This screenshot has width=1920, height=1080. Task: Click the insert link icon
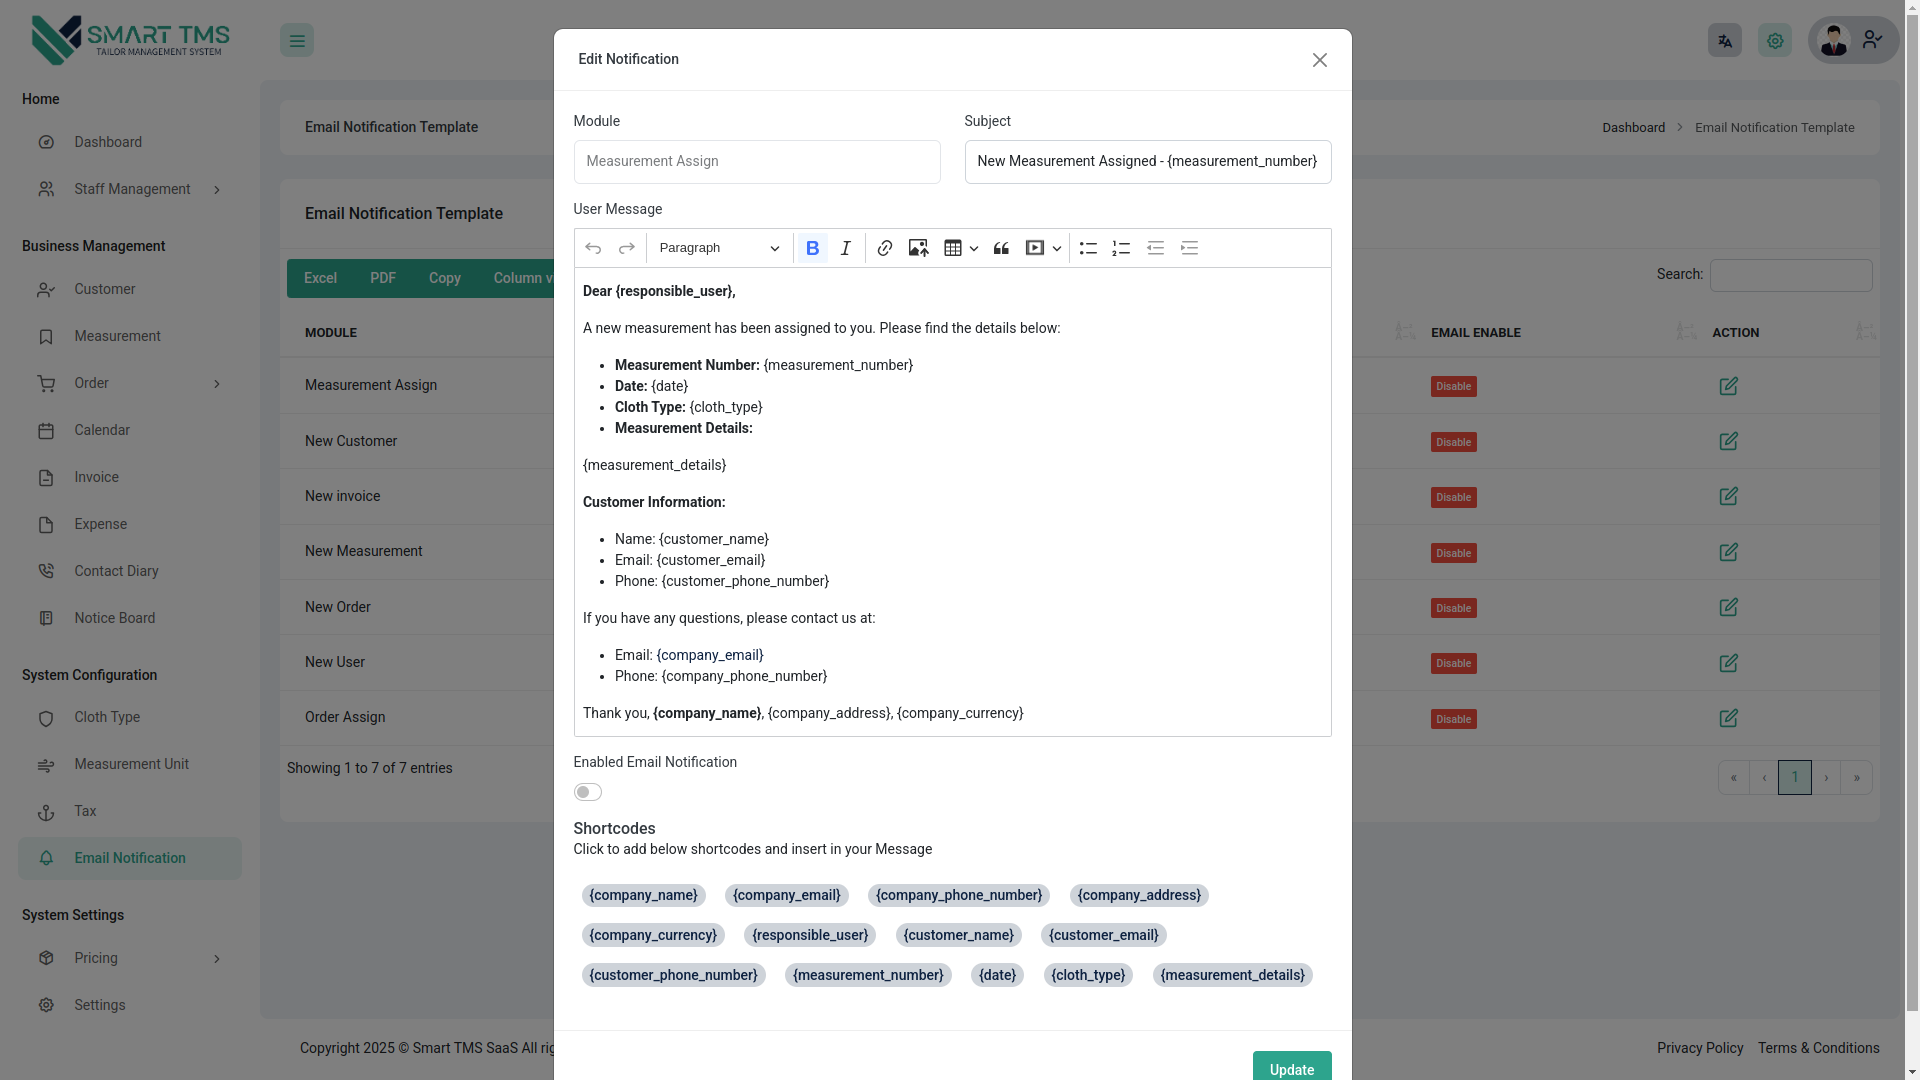coord(884,248)
